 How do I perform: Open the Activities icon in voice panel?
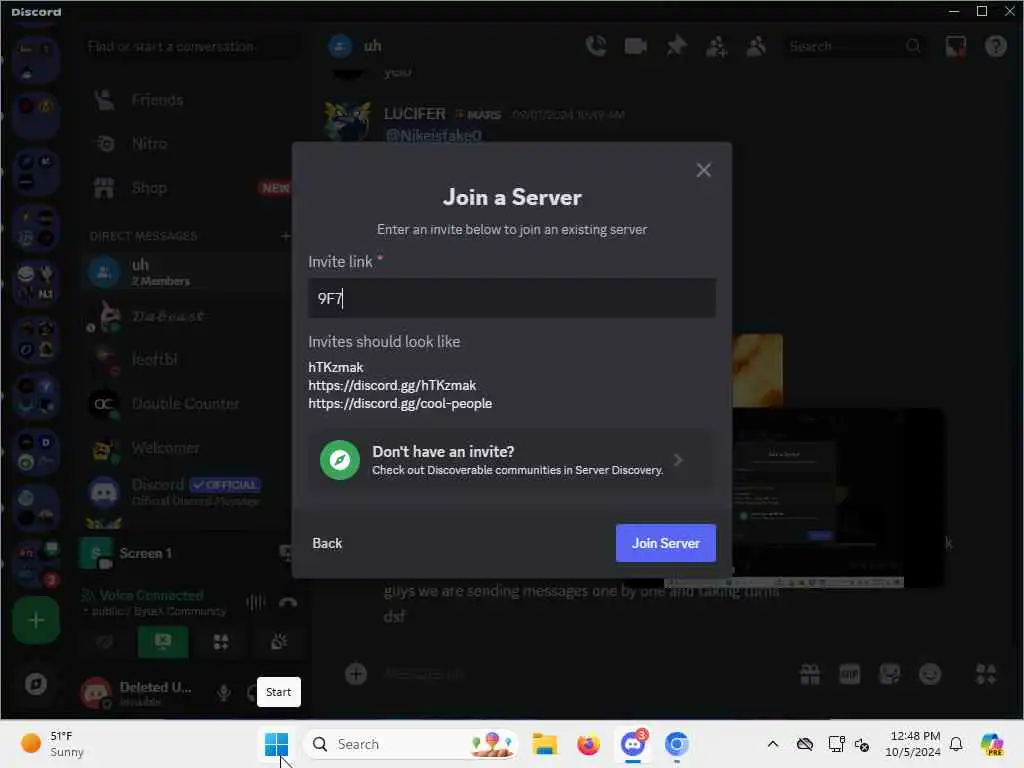pos(221,642)
